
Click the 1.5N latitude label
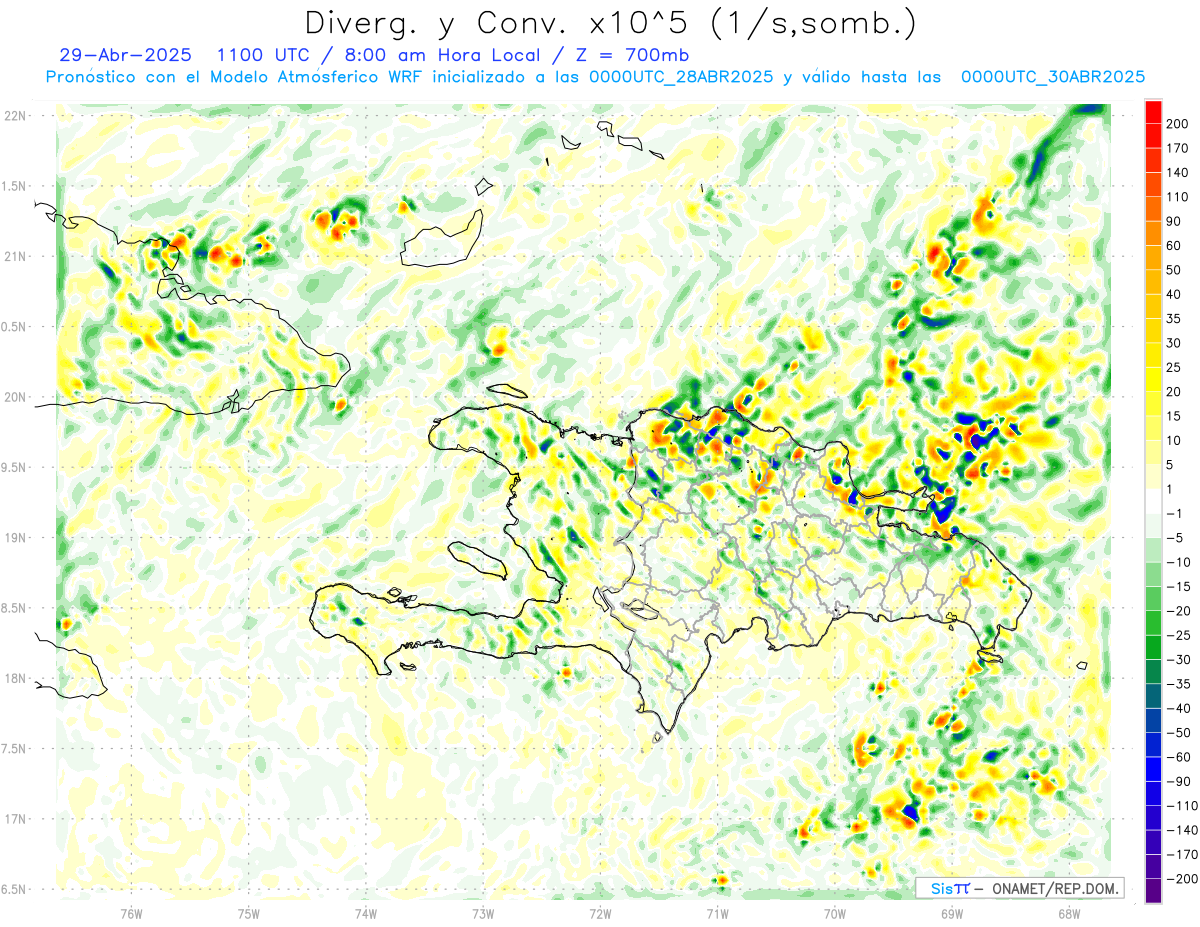click(x=14, y=187)
